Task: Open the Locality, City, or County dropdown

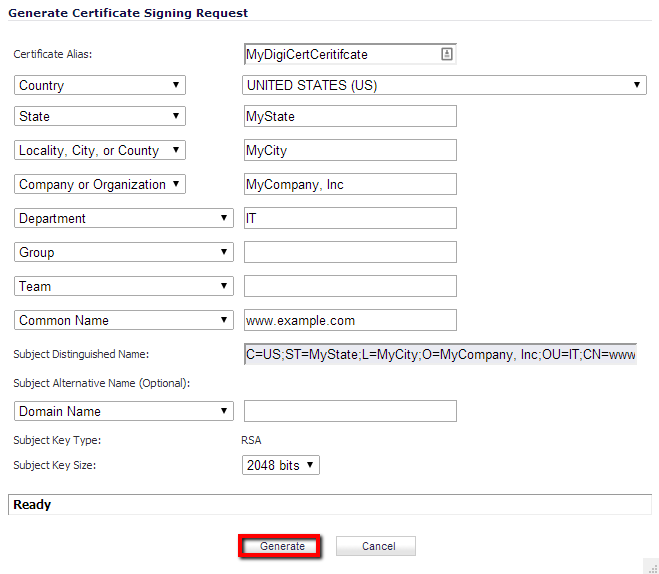Action: (100, 151)
